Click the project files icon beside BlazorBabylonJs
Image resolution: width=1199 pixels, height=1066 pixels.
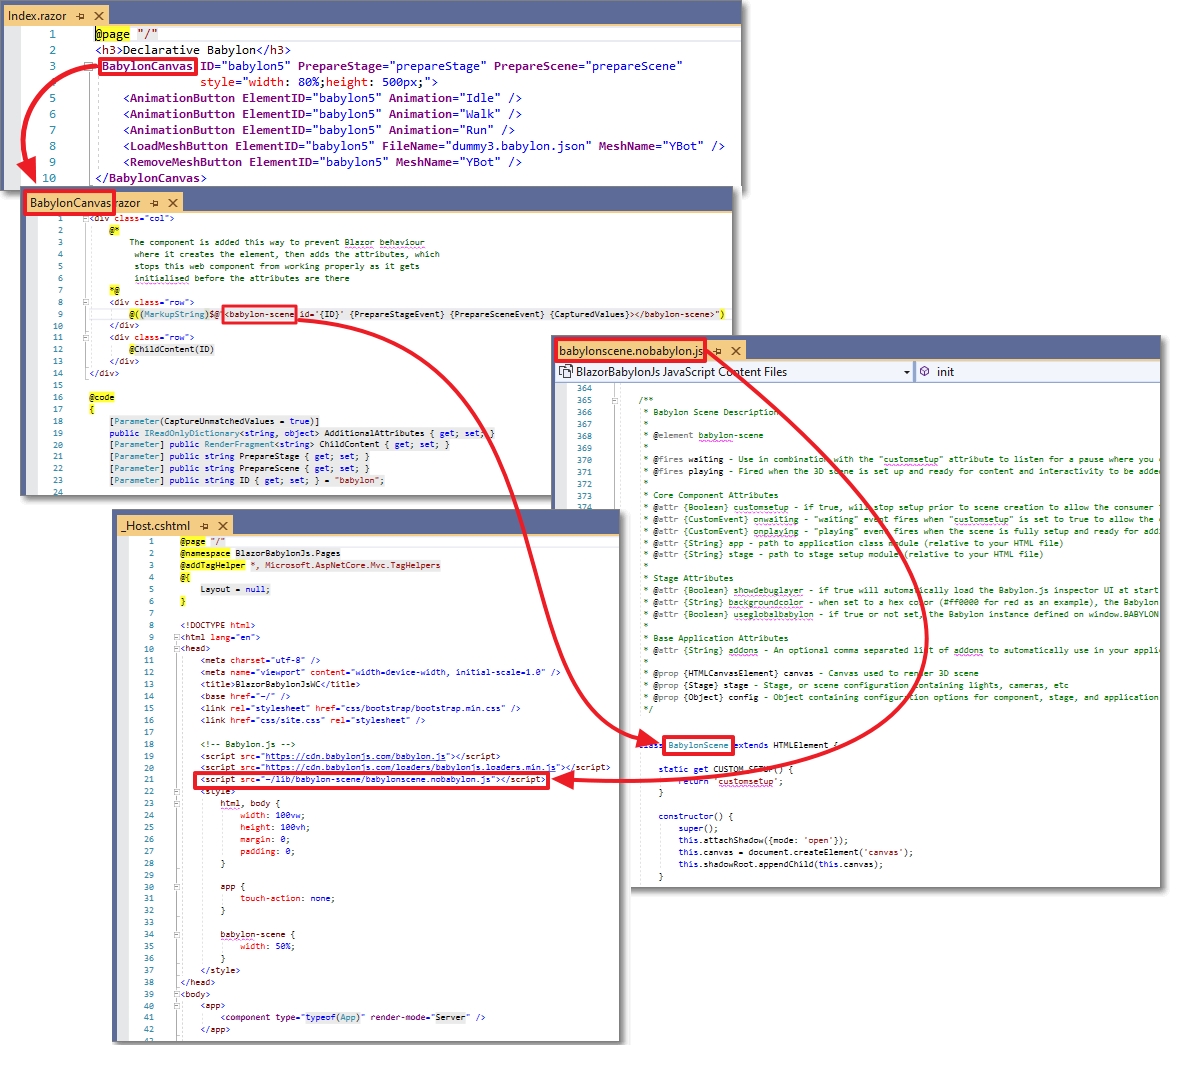565,372
